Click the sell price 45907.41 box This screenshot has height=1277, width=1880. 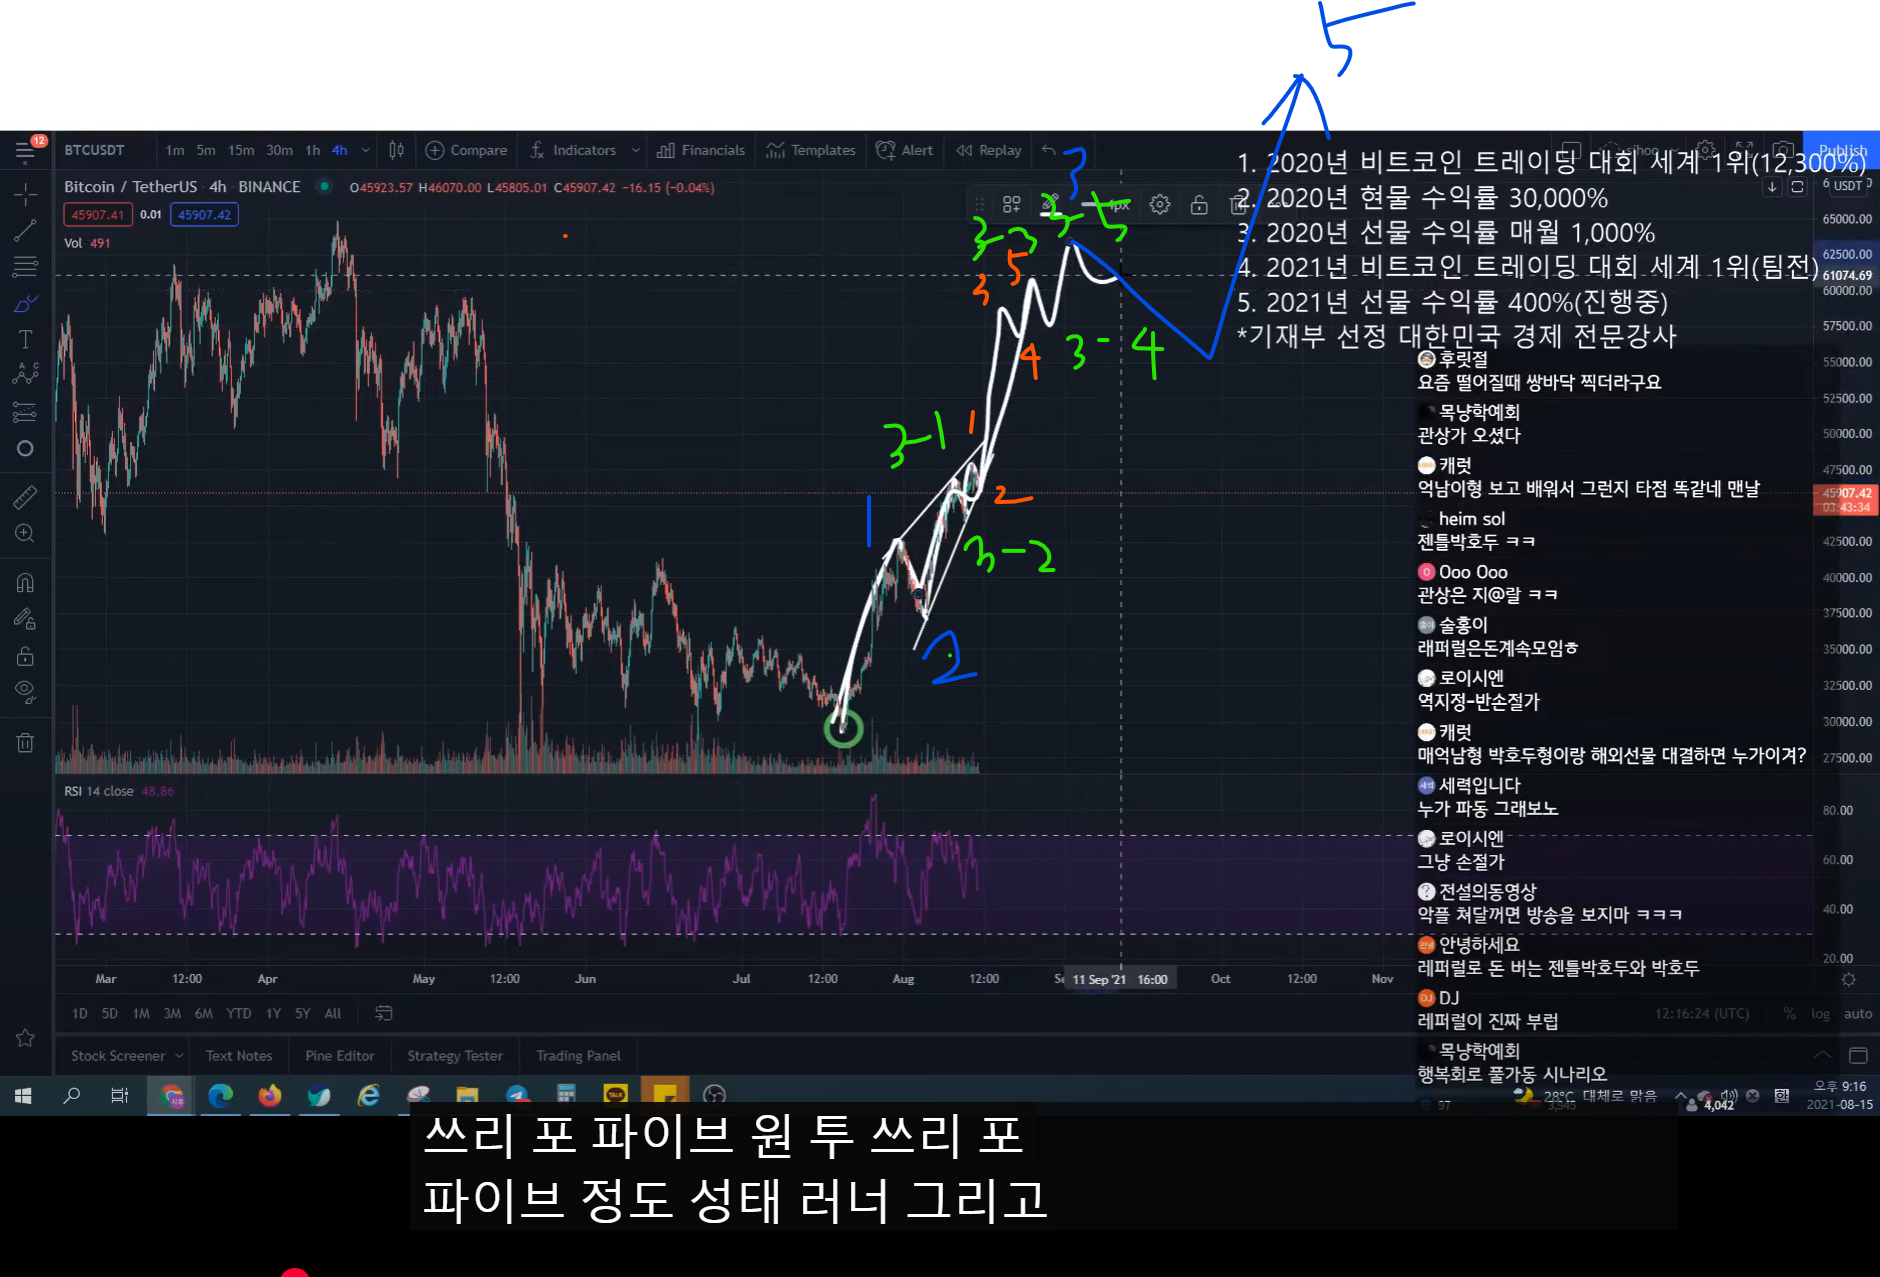98,214
